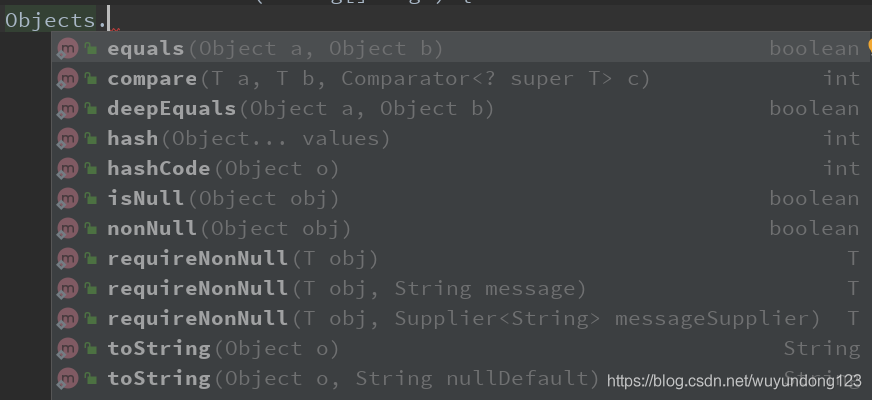Screen dimensions: 872x400
Task: Click the method icon beside compare
Action: (x=67, y=78)
